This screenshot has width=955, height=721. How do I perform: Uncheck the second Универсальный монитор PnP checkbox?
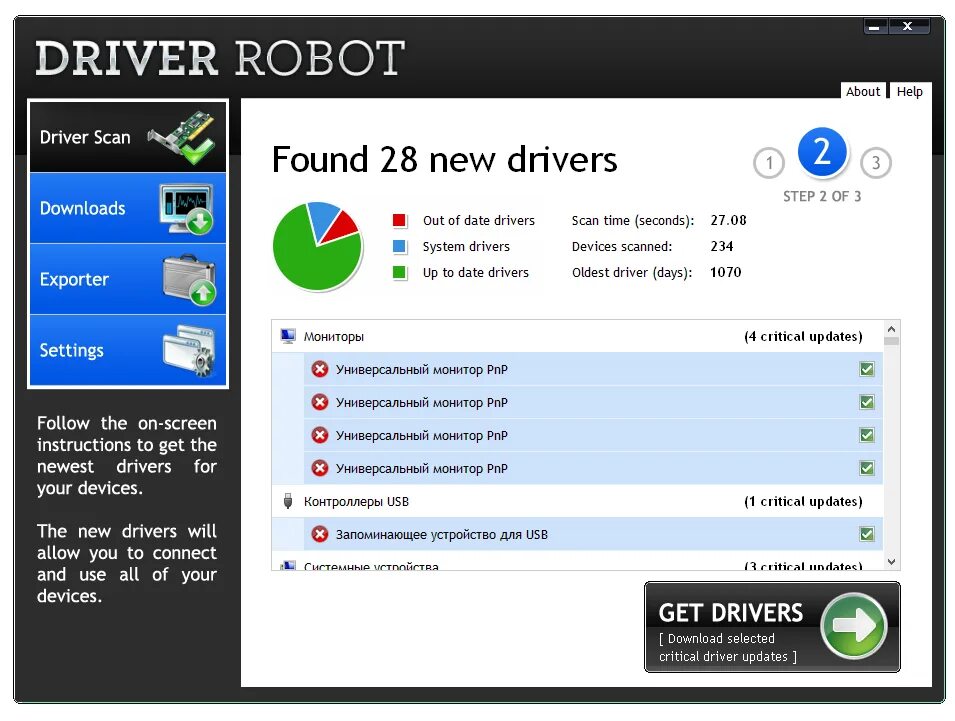tap(867, 402)
